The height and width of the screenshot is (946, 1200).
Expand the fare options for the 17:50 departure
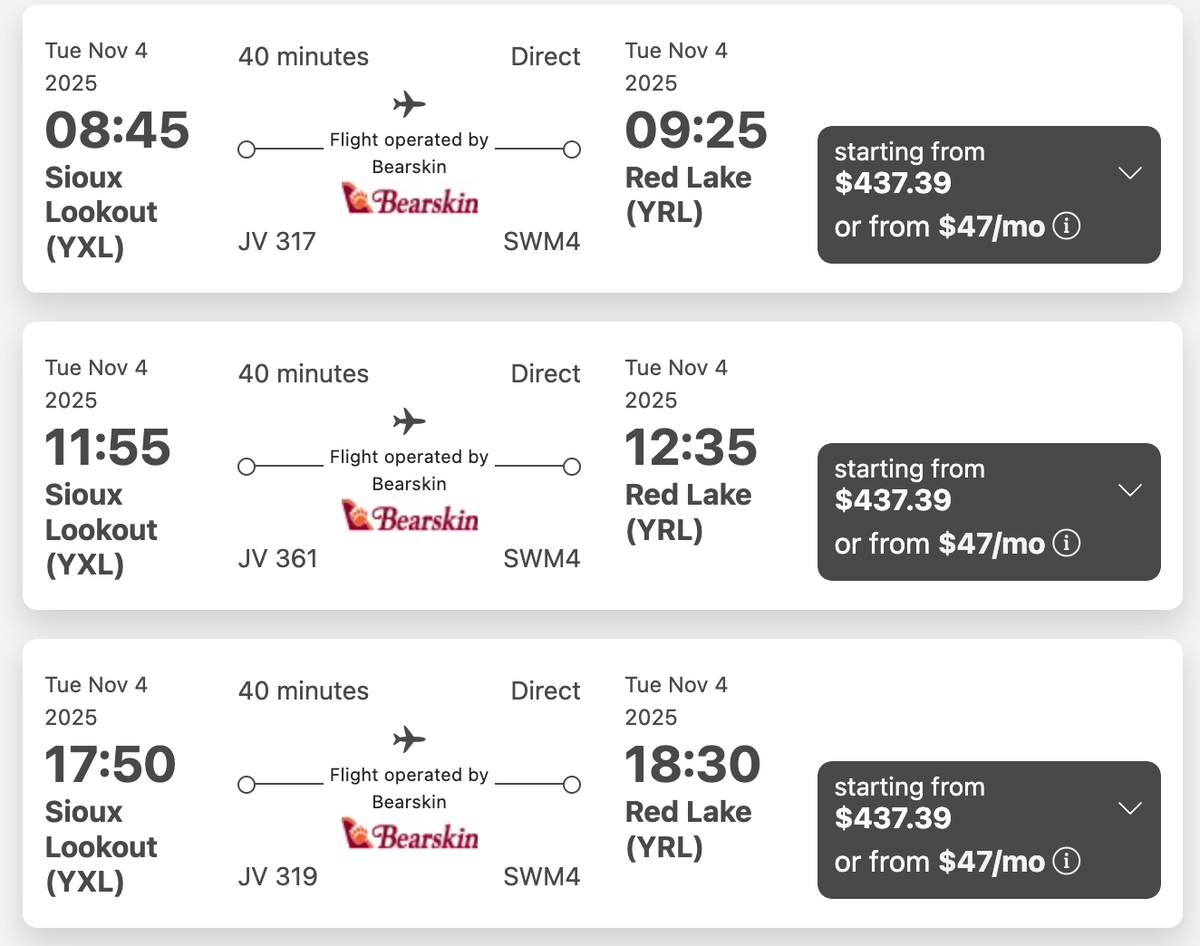1129,808
